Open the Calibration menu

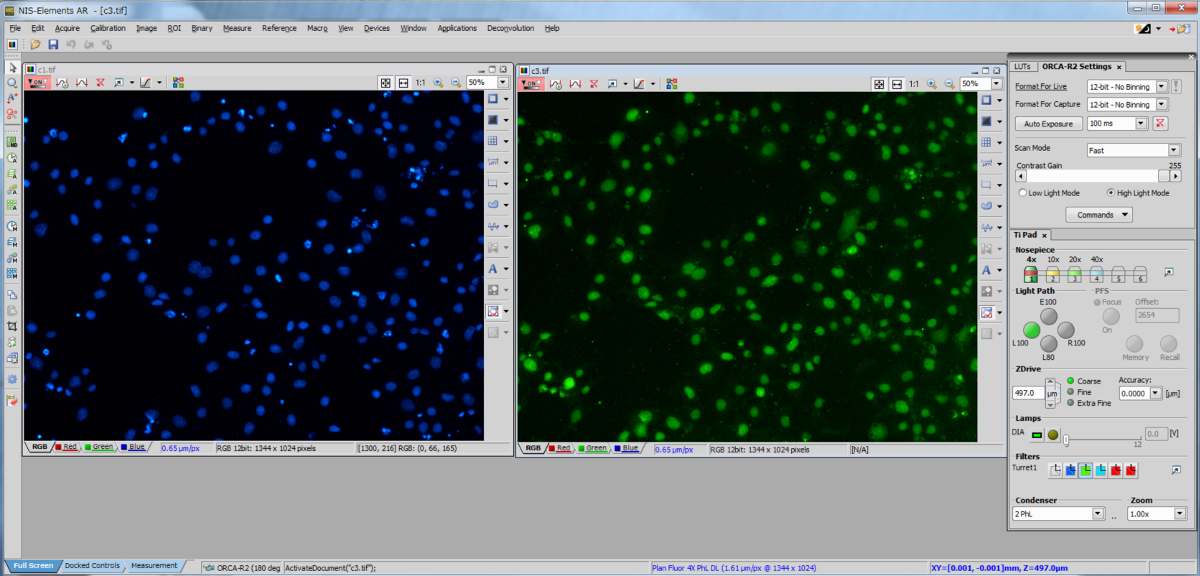click(x=107, y=28)
